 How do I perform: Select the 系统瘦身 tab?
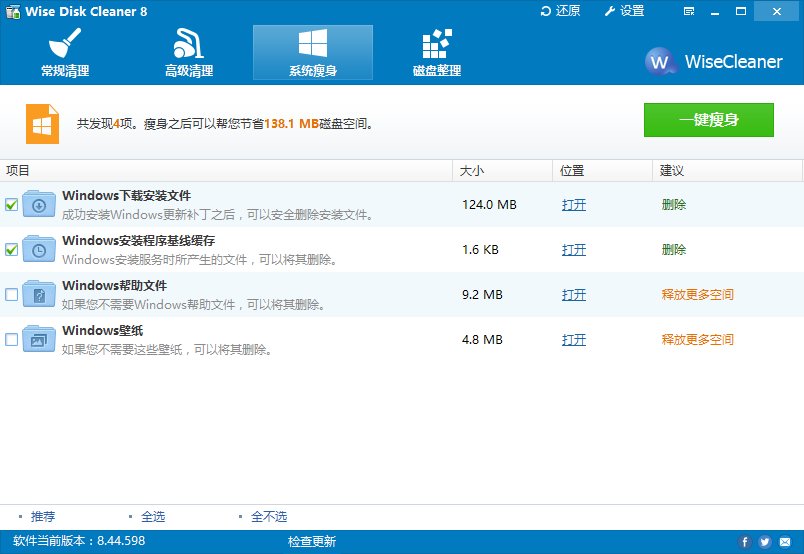pyautogui.click(x=313, y=52)
